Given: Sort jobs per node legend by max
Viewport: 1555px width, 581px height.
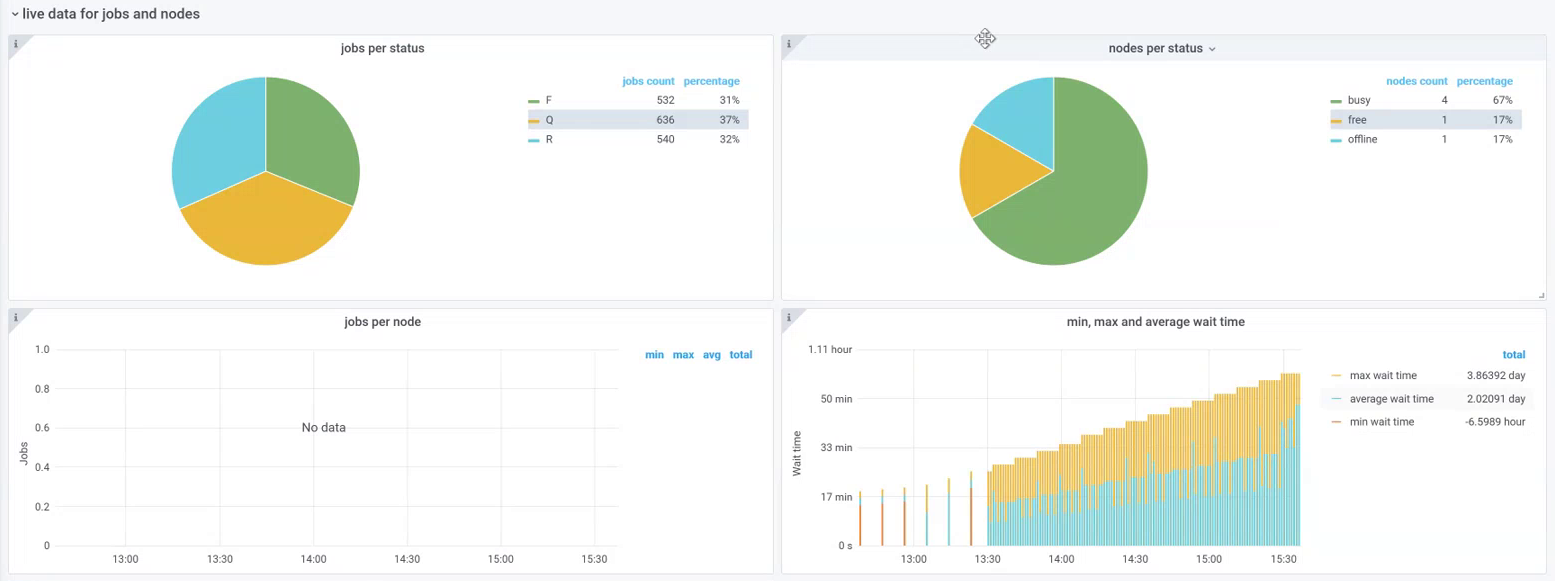Looking at the screenshot, I should point(683,354).
